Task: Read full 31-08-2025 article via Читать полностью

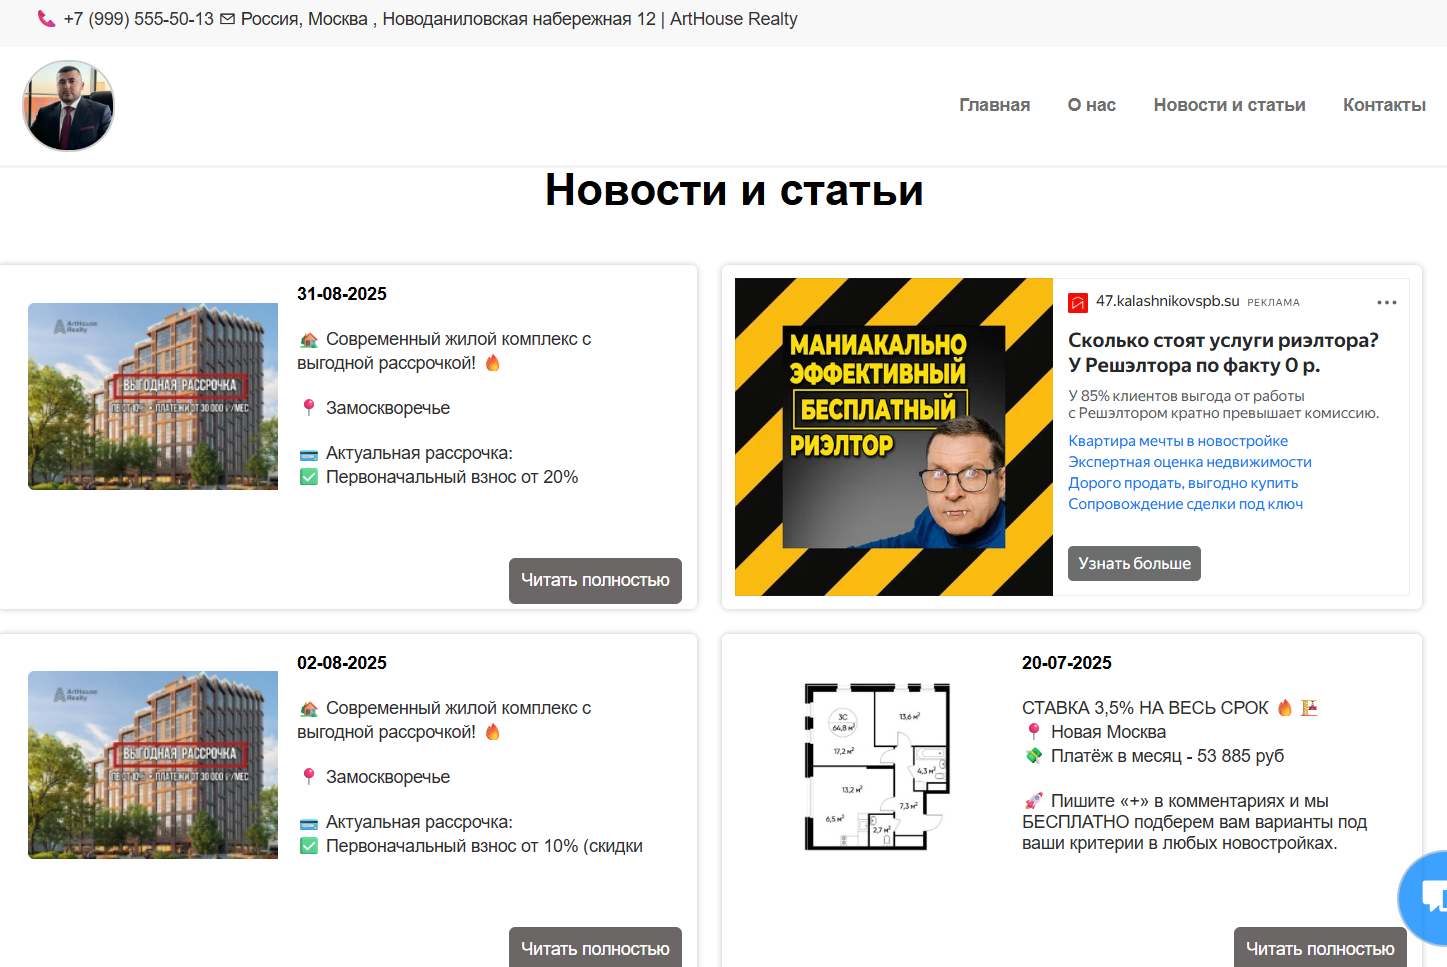Action: 595,581
